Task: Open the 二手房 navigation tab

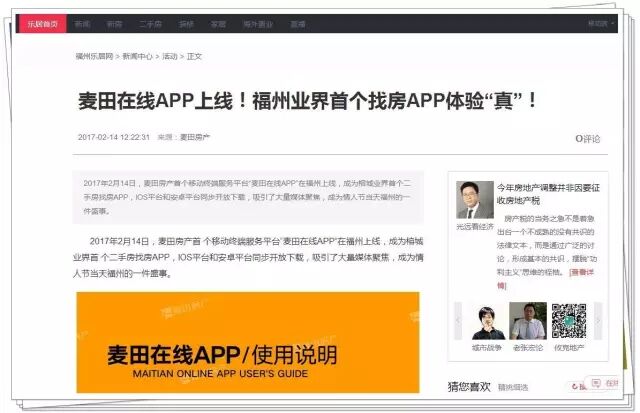Action: [x=150, y=23]
